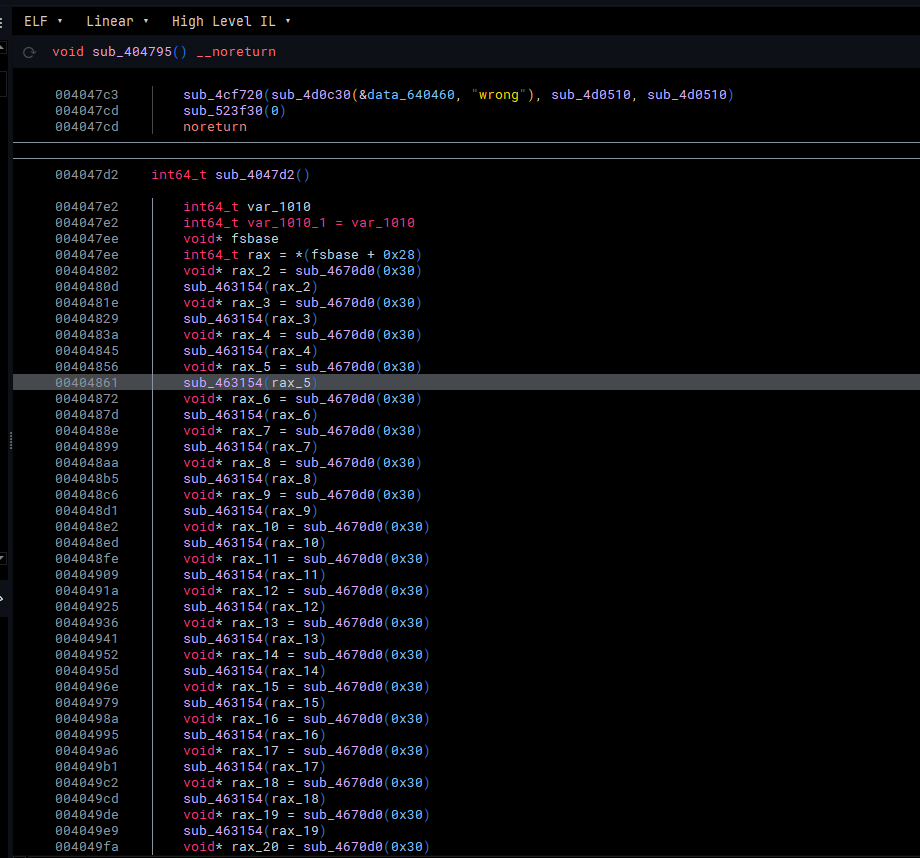This screenshot has width=920, height=858.
Task: Click sub_4670d0 call at address 00404802
Action: 334,271
